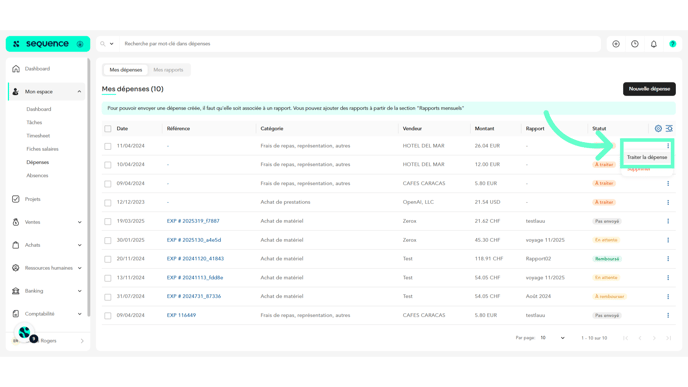Open the search scope dropdown arrow
The height and width of the screenshot is (387, 688).
point(111,44)
